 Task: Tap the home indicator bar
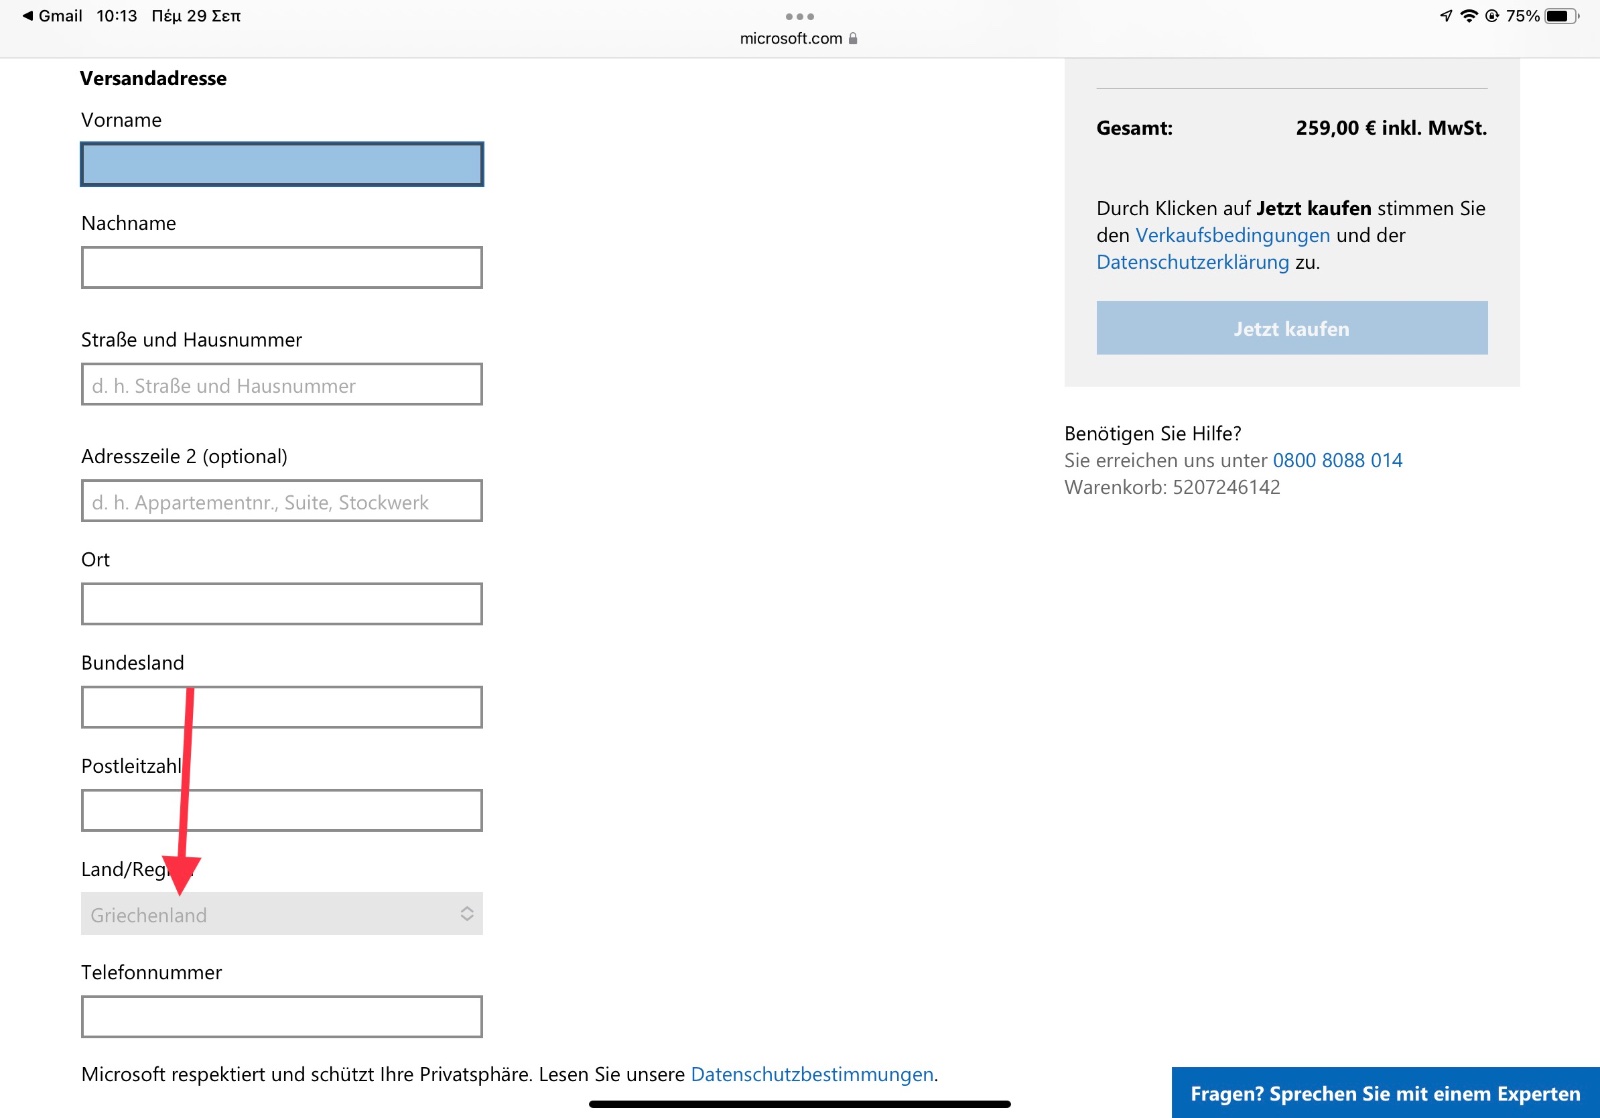coord(800,1104)
